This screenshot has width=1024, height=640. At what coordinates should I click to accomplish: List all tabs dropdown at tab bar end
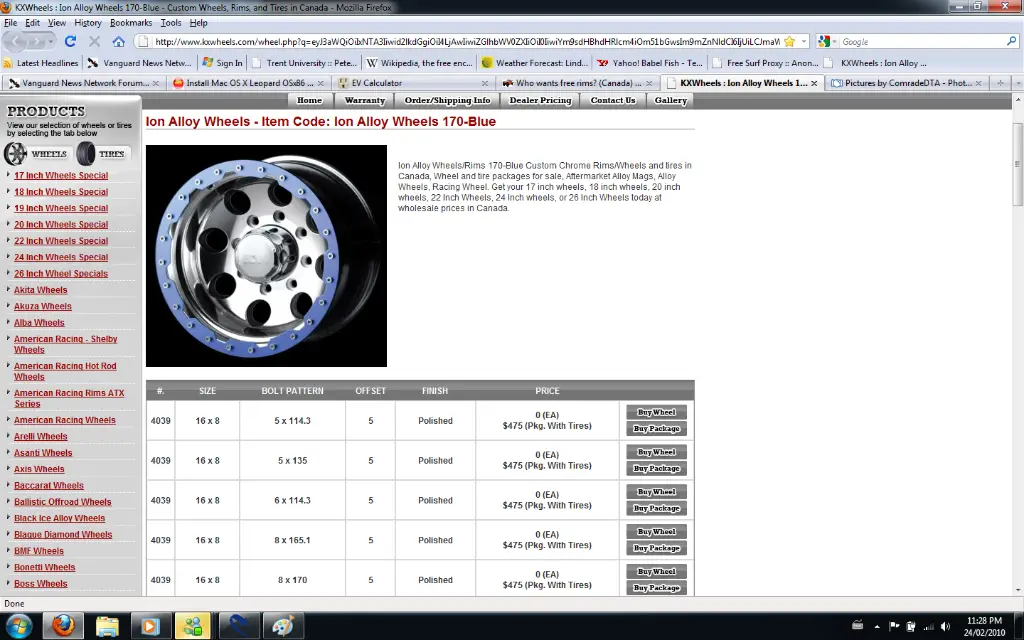1017,83
